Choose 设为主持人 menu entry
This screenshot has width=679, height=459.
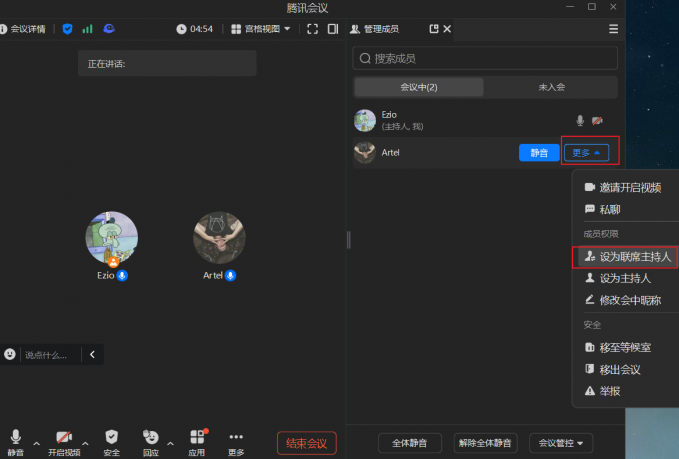(x=625, y=278)
